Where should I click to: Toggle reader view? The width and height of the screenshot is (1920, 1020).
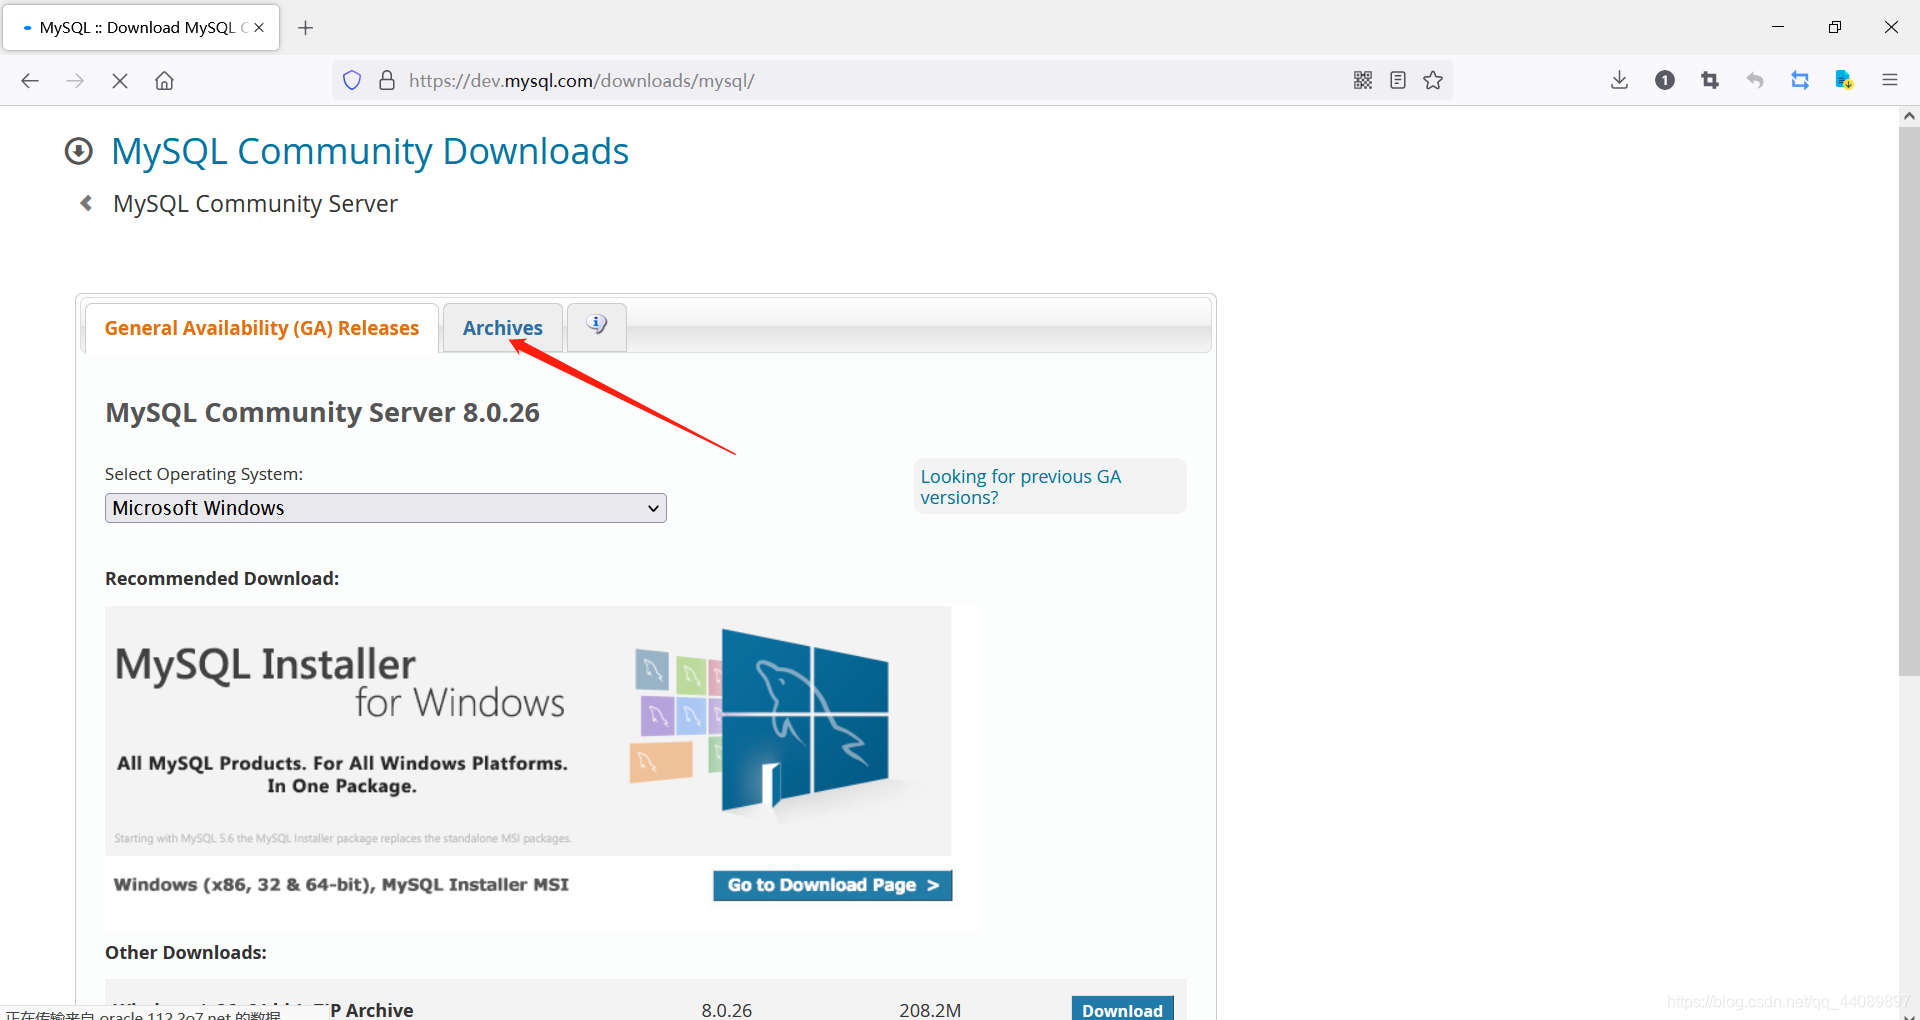(1398, 80)
